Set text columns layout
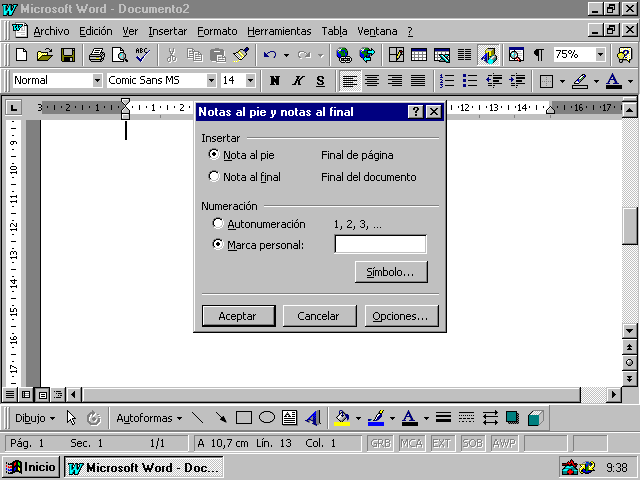 [x=464, y=55]
